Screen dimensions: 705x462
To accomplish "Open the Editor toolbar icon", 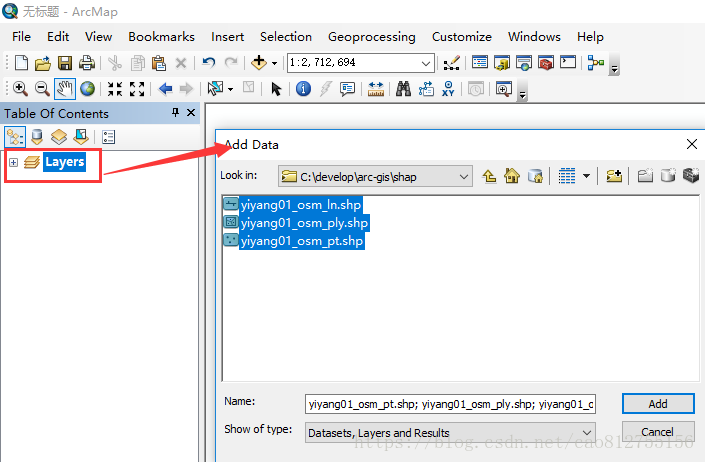I will tap(451, 63).
